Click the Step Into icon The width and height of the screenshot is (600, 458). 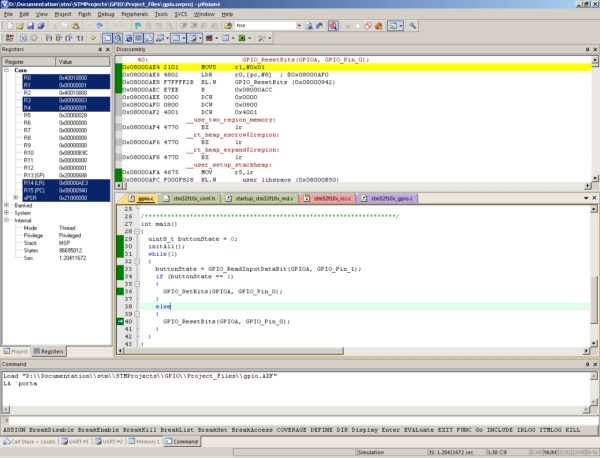[49, 38]
